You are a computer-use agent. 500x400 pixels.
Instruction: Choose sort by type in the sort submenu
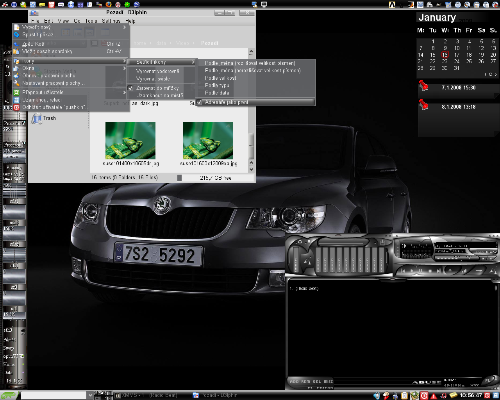[x=217, y=85]
